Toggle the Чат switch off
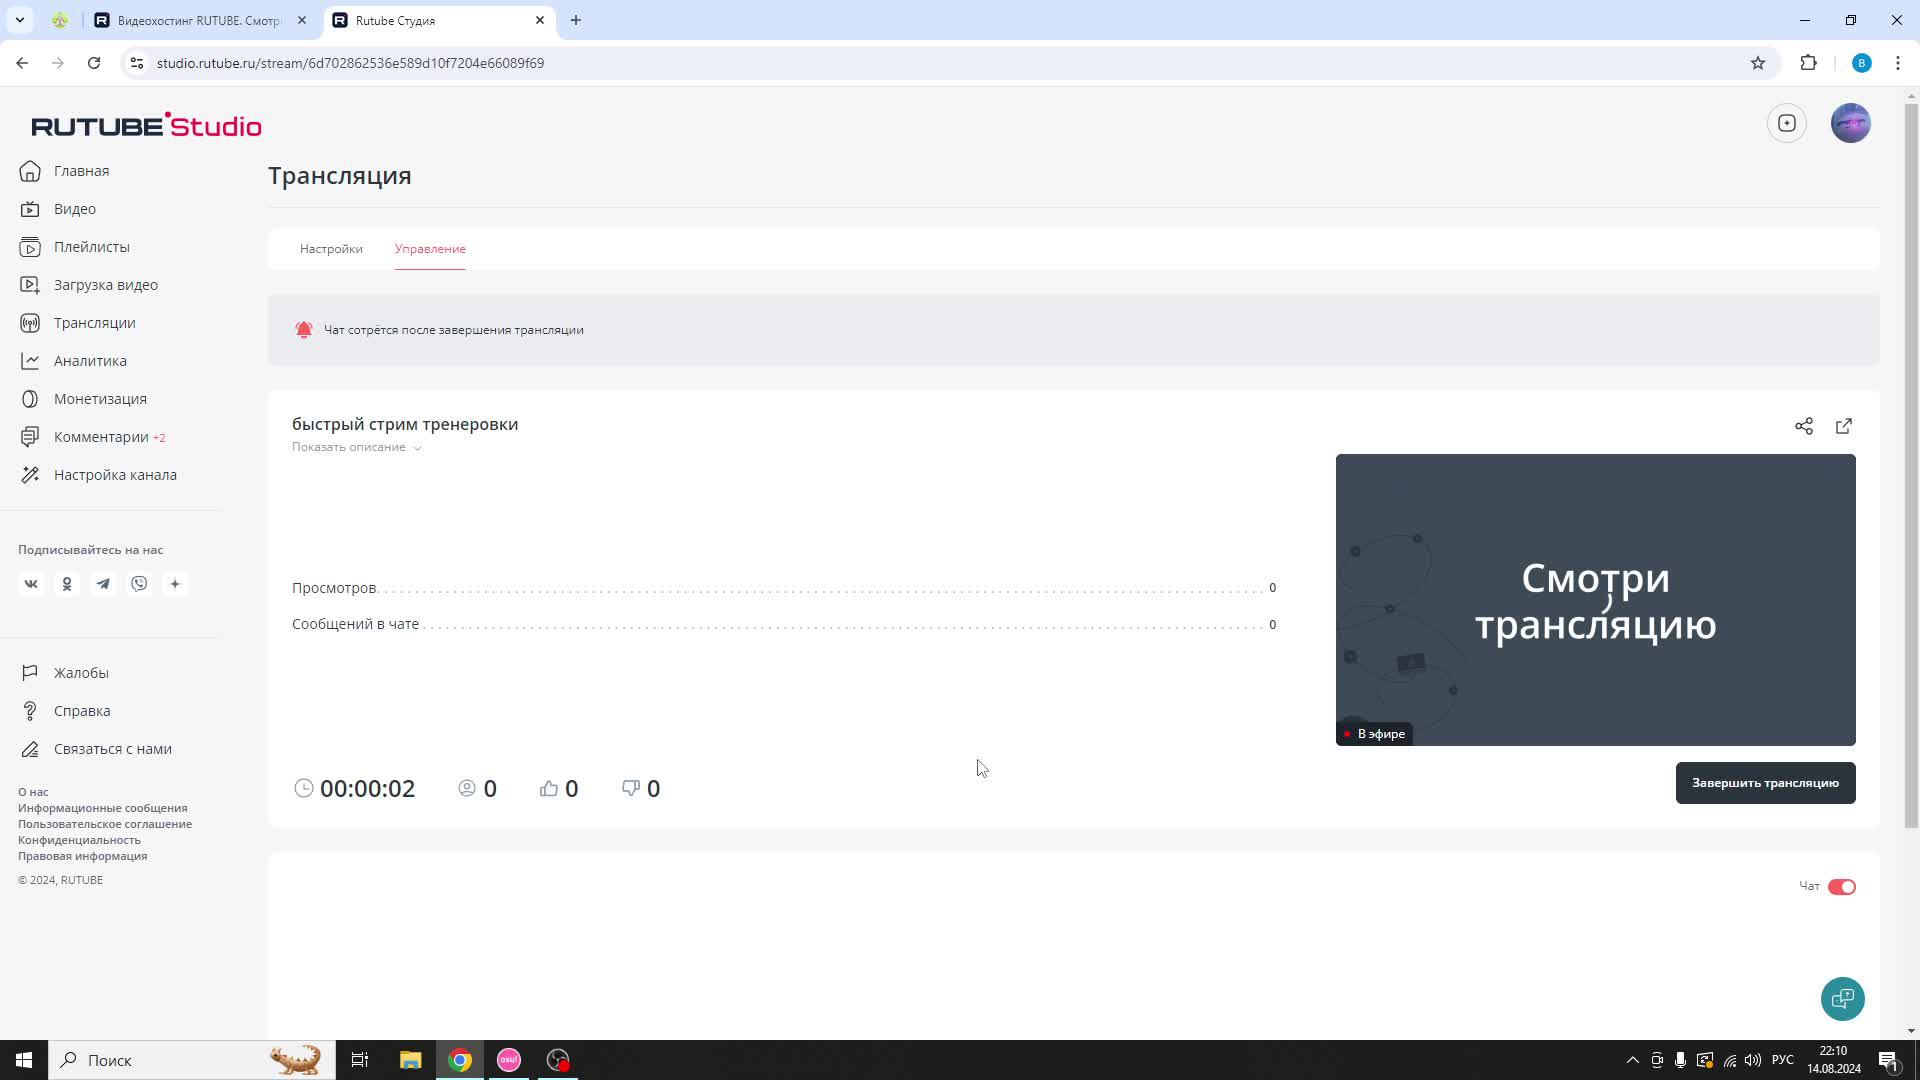 click(x=1841, y=887)
